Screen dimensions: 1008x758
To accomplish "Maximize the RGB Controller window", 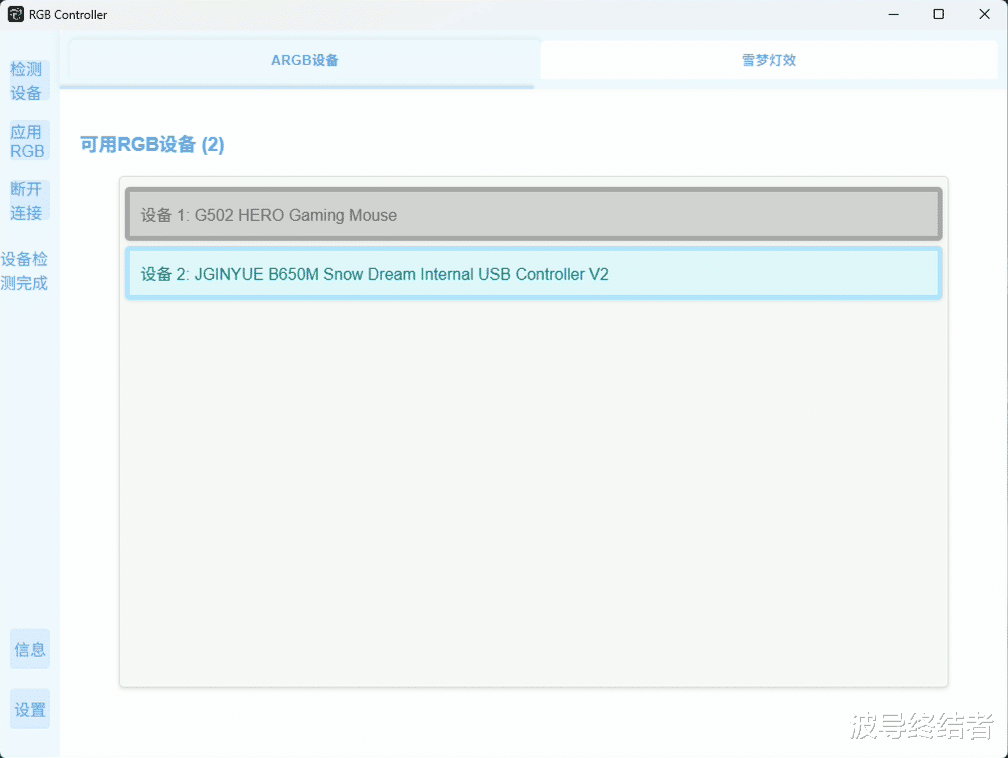I will point(939,14).
